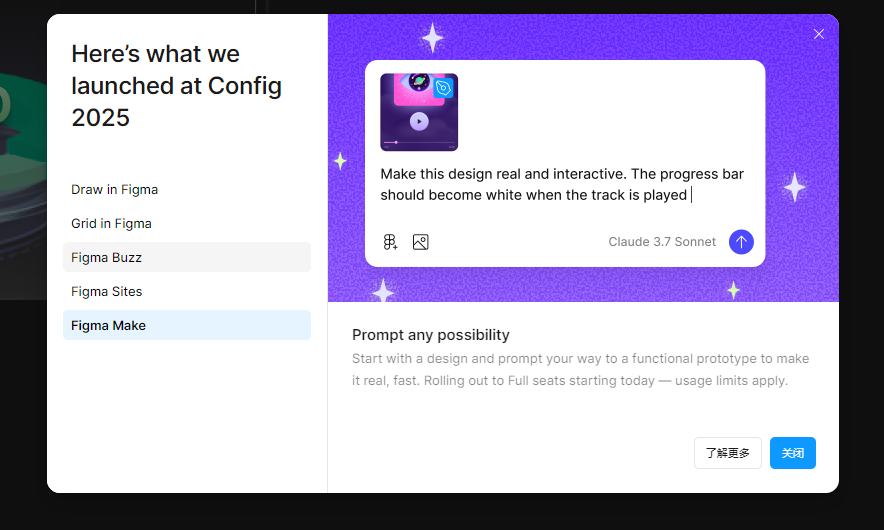Screen dimensions: 884x530
Task: Close the dialog with the X icon
Action: [819, 34]
